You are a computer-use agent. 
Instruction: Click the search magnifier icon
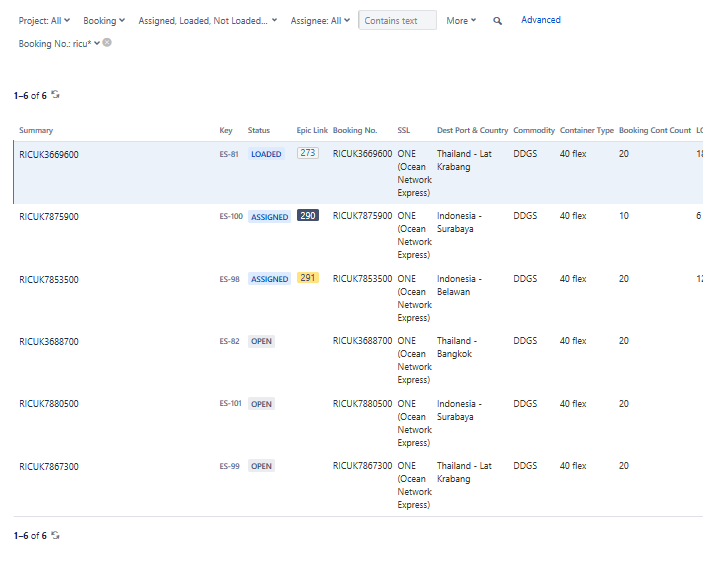tap(498, 21)
